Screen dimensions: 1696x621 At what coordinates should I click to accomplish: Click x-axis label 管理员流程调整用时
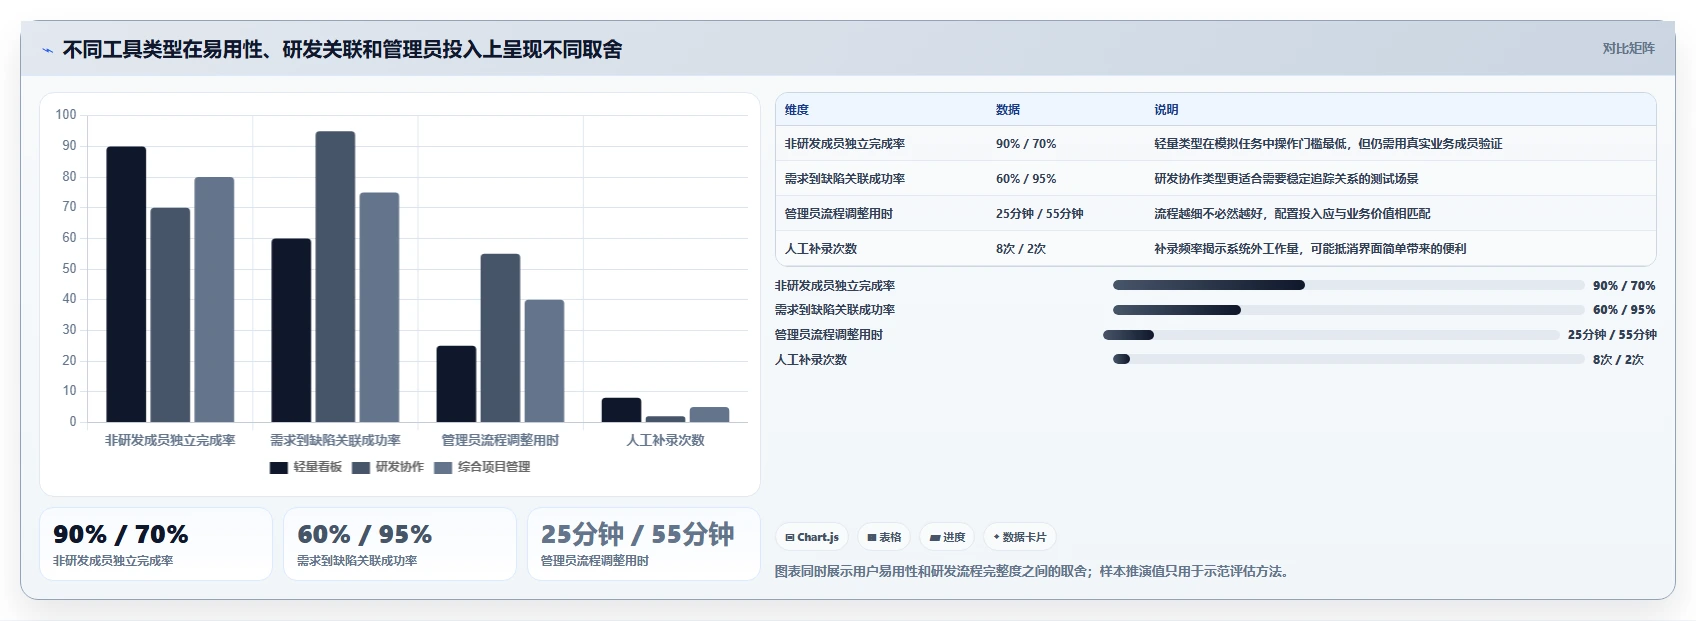[500, 440]
